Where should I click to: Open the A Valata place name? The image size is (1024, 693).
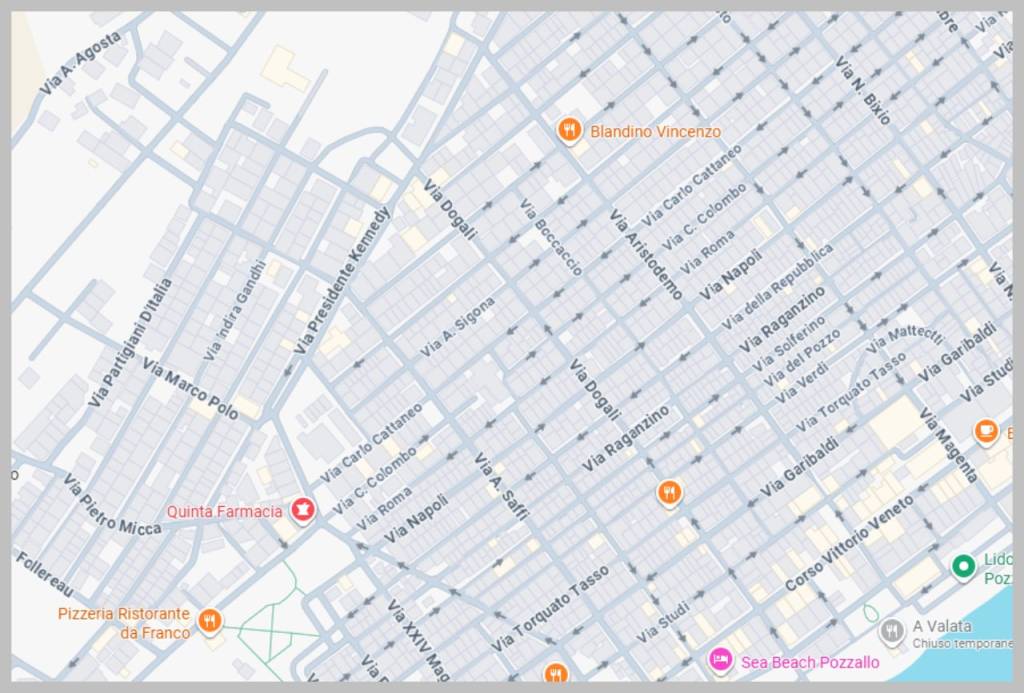point(941,626)
